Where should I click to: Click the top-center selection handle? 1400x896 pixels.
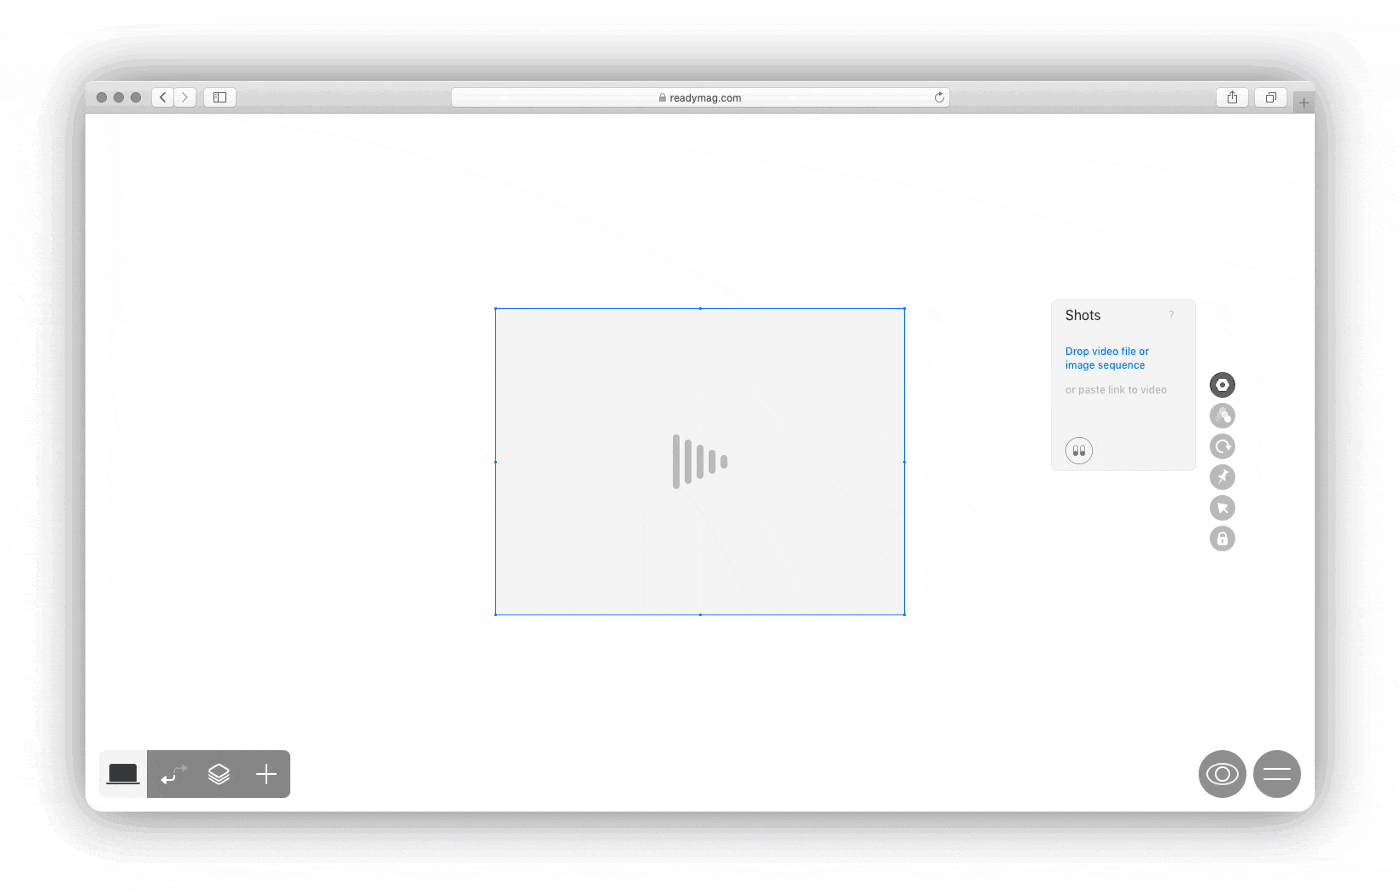point(700,308)
